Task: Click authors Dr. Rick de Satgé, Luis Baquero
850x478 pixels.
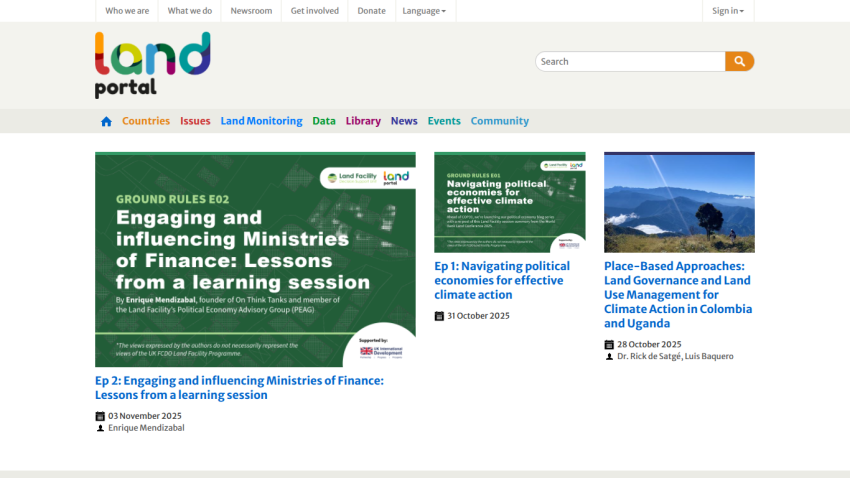Action: (x=675, y=356)
